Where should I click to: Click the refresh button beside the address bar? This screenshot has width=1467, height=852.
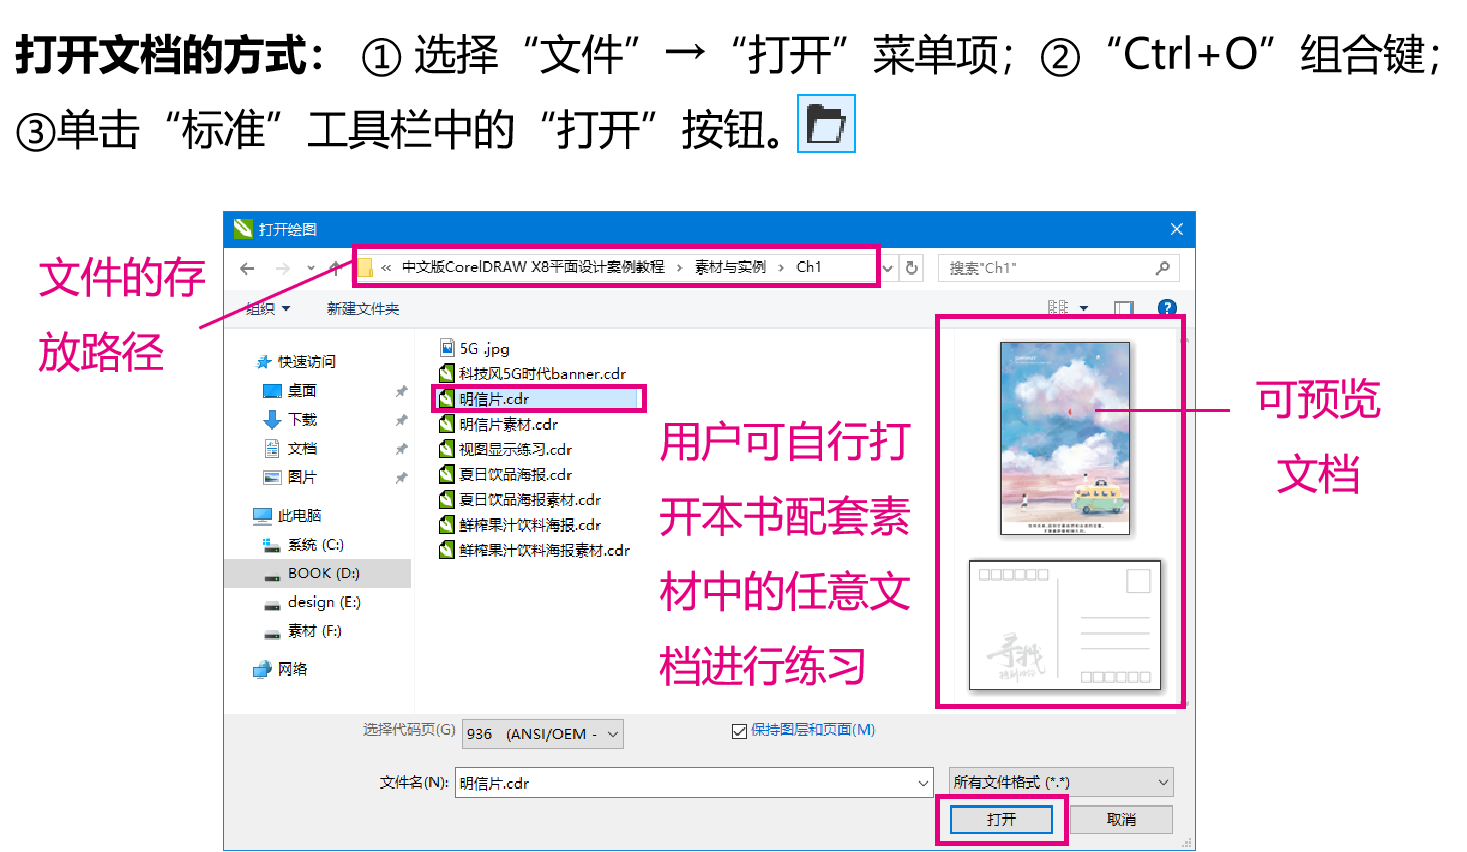point(912,268)
